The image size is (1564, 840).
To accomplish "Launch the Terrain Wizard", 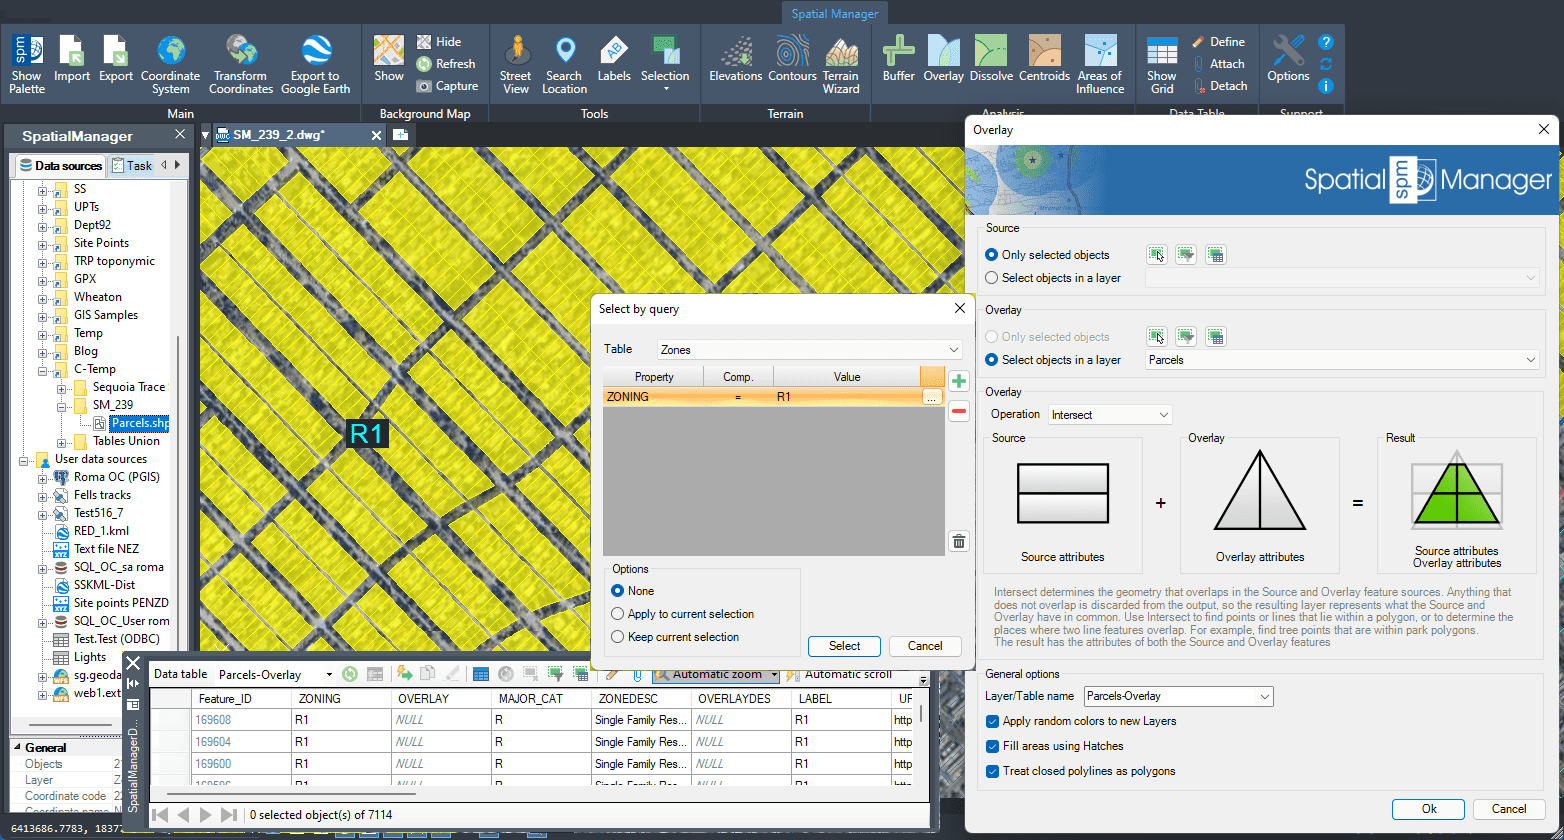I will (841, 64).
